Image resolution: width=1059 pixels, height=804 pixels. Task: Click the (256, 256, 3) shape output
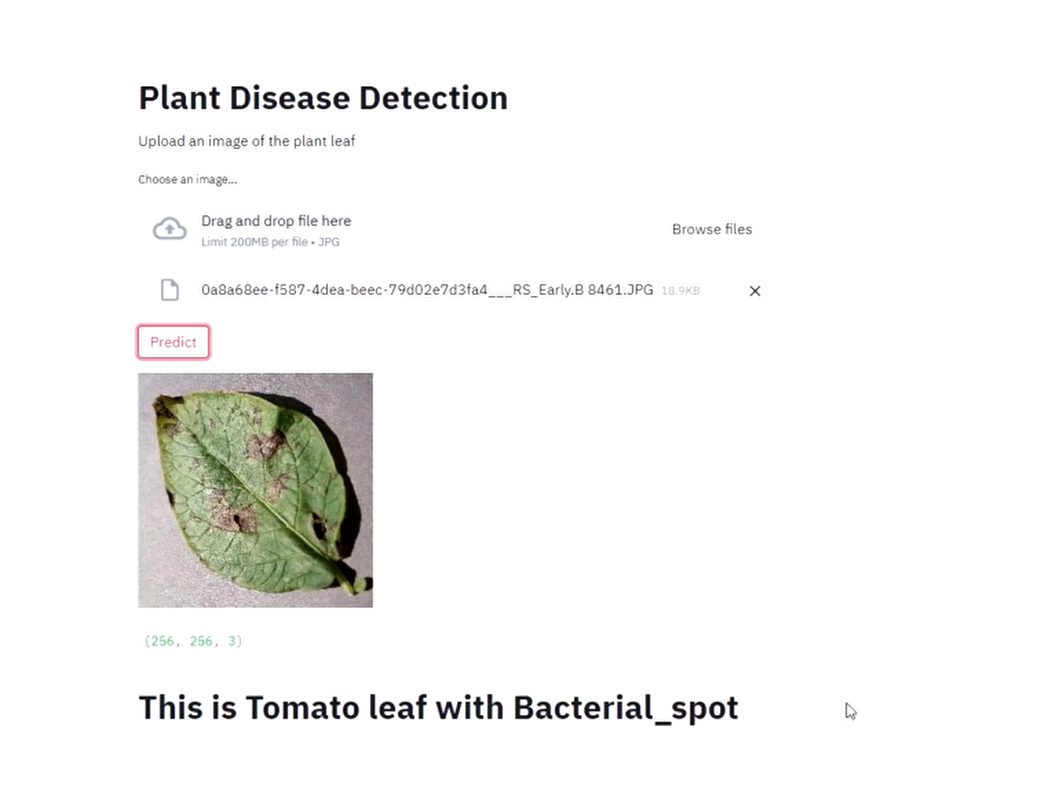191,640
